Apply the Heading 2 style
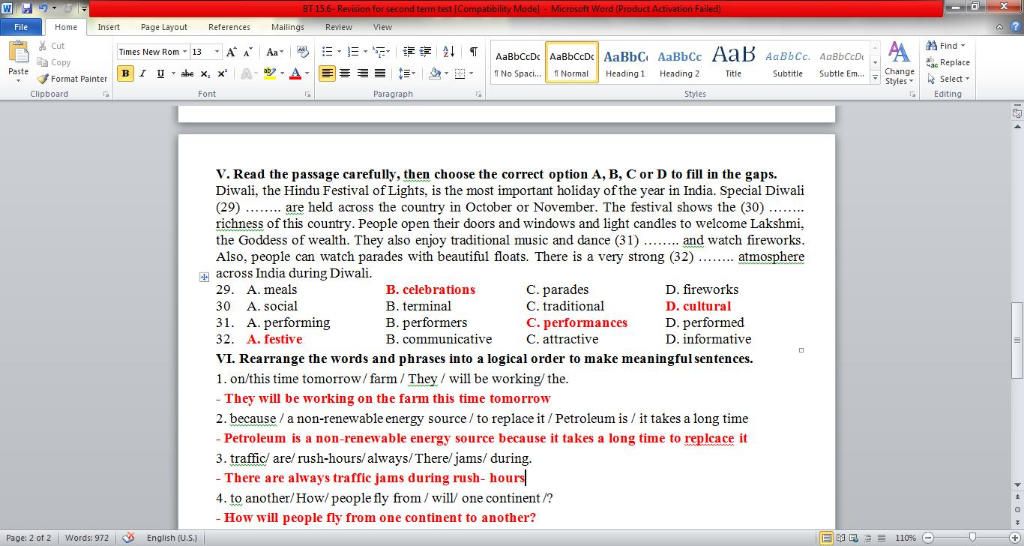The image size is (1024, 546). (679, 63)
